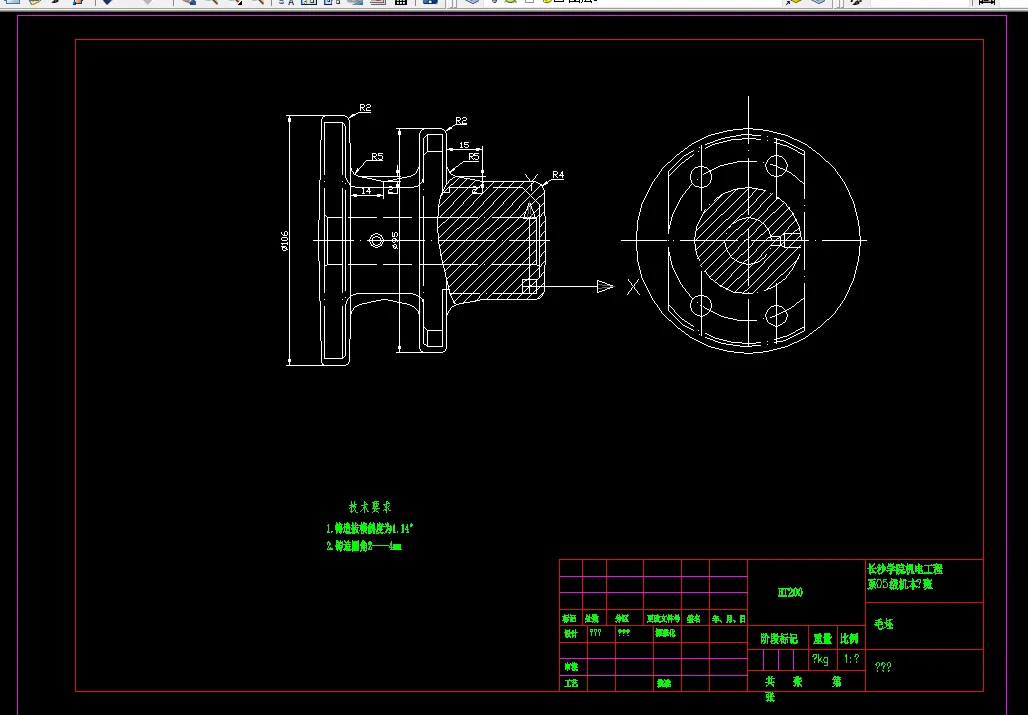
Task: Select the small UCS square marker on the hub
Action: [530, 286]
